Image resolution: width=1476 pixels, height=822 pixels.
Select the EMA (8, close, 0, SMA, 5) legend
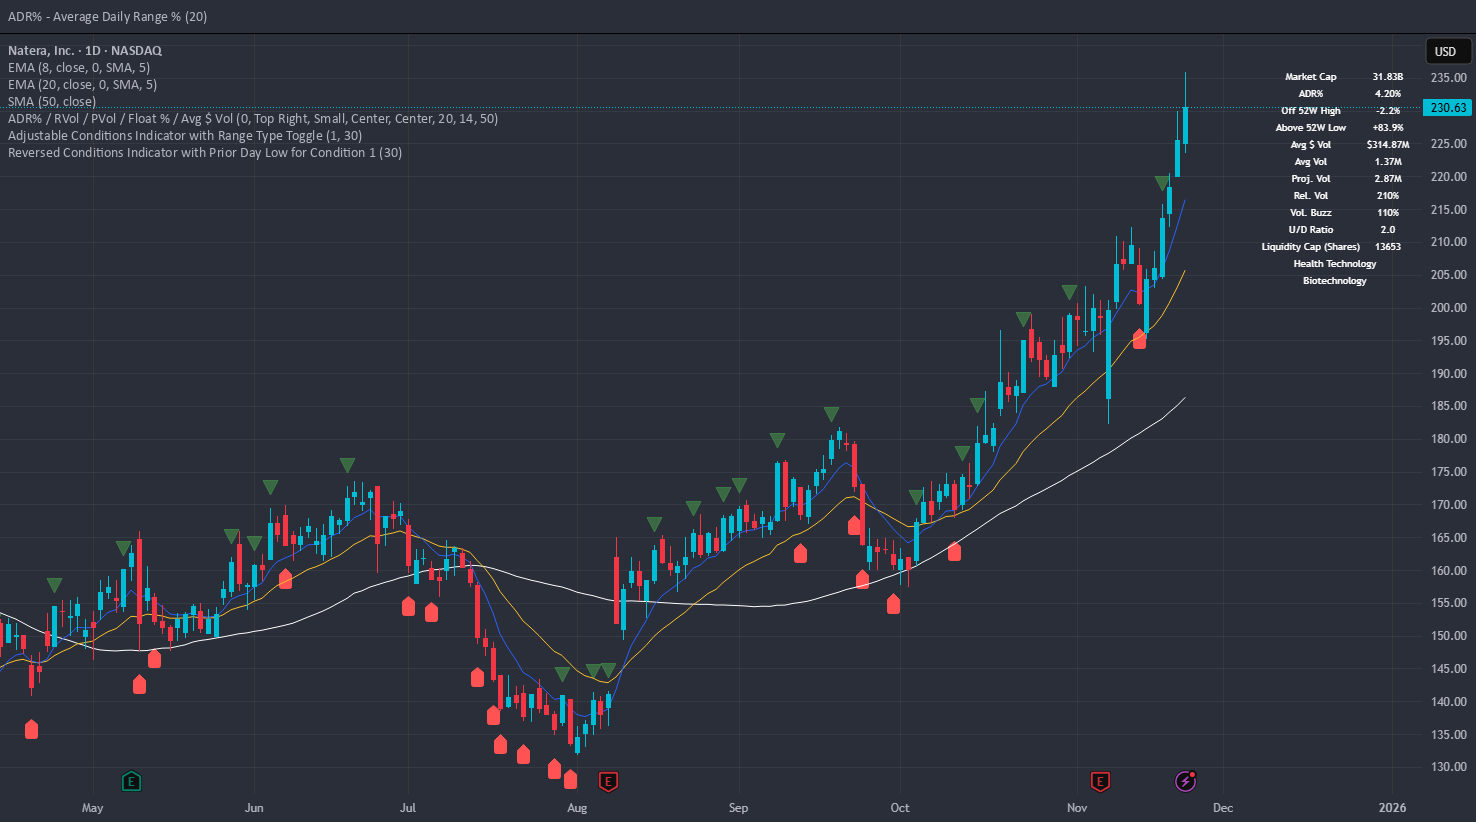(x=79, y=67)
